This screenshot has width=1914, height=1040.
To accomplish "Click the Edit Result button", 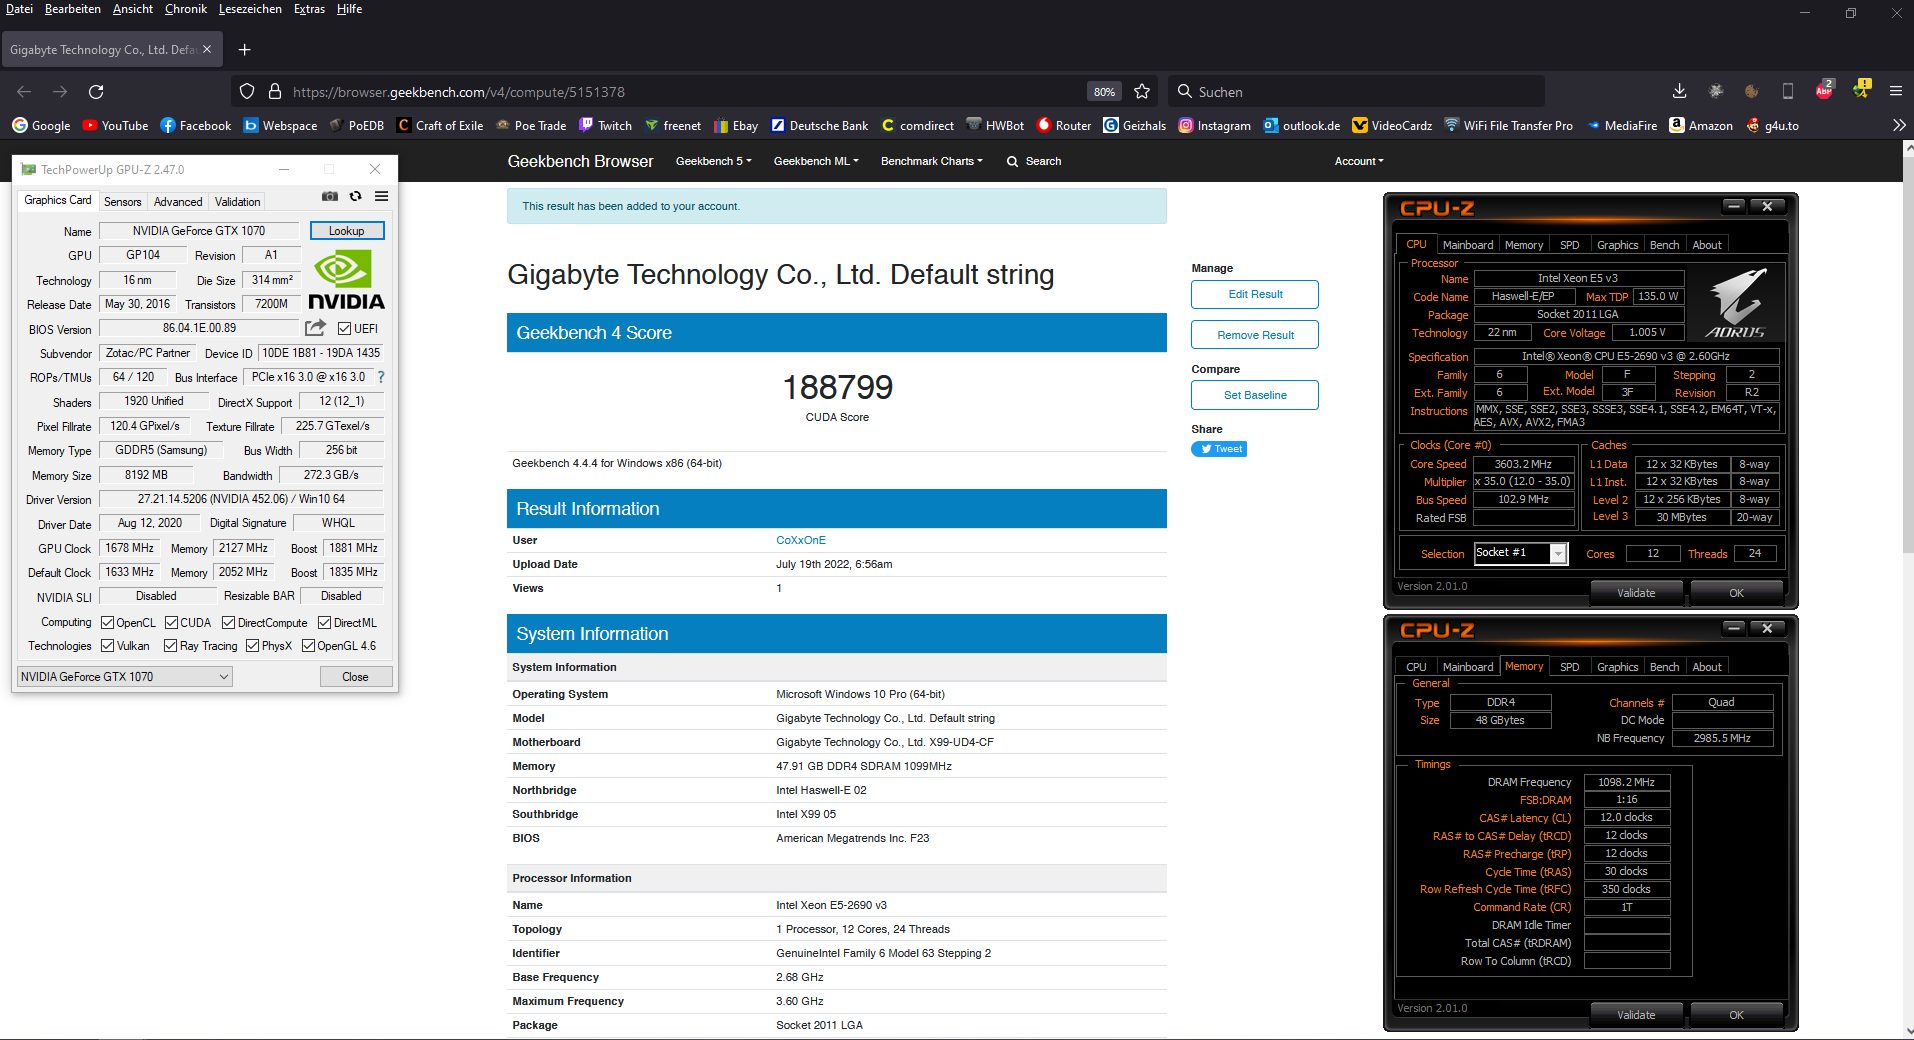I will pos(1255,294).
